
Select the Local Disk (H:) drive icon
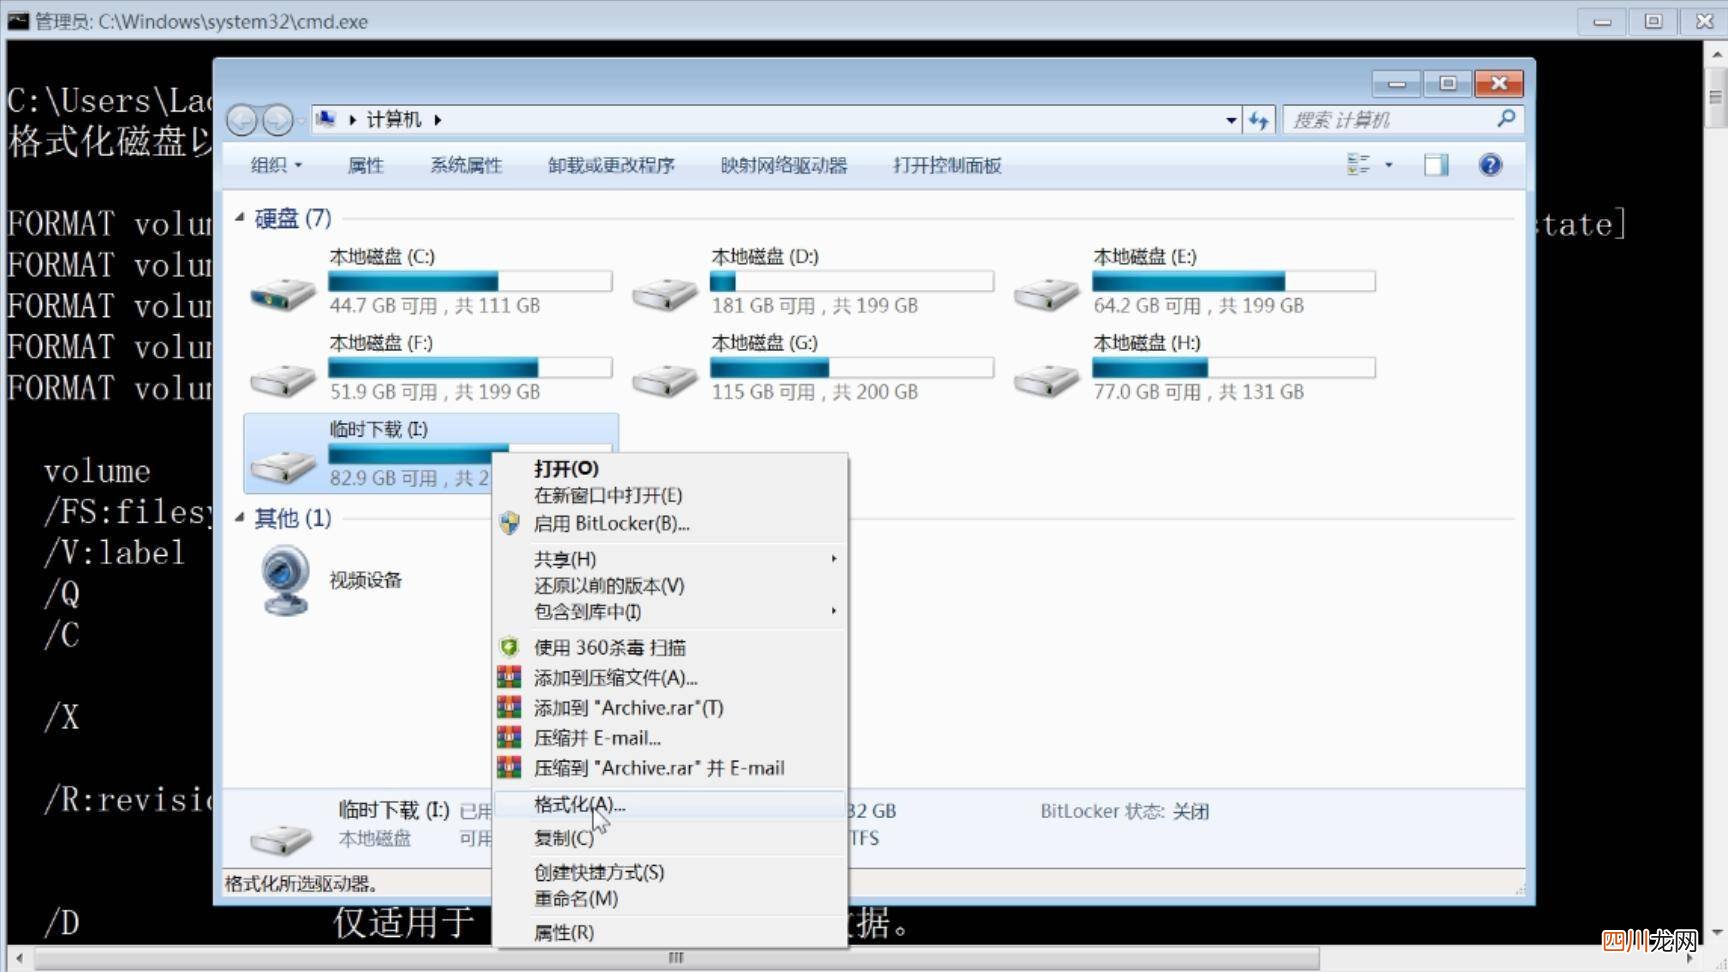click(x=1047, y=379)
